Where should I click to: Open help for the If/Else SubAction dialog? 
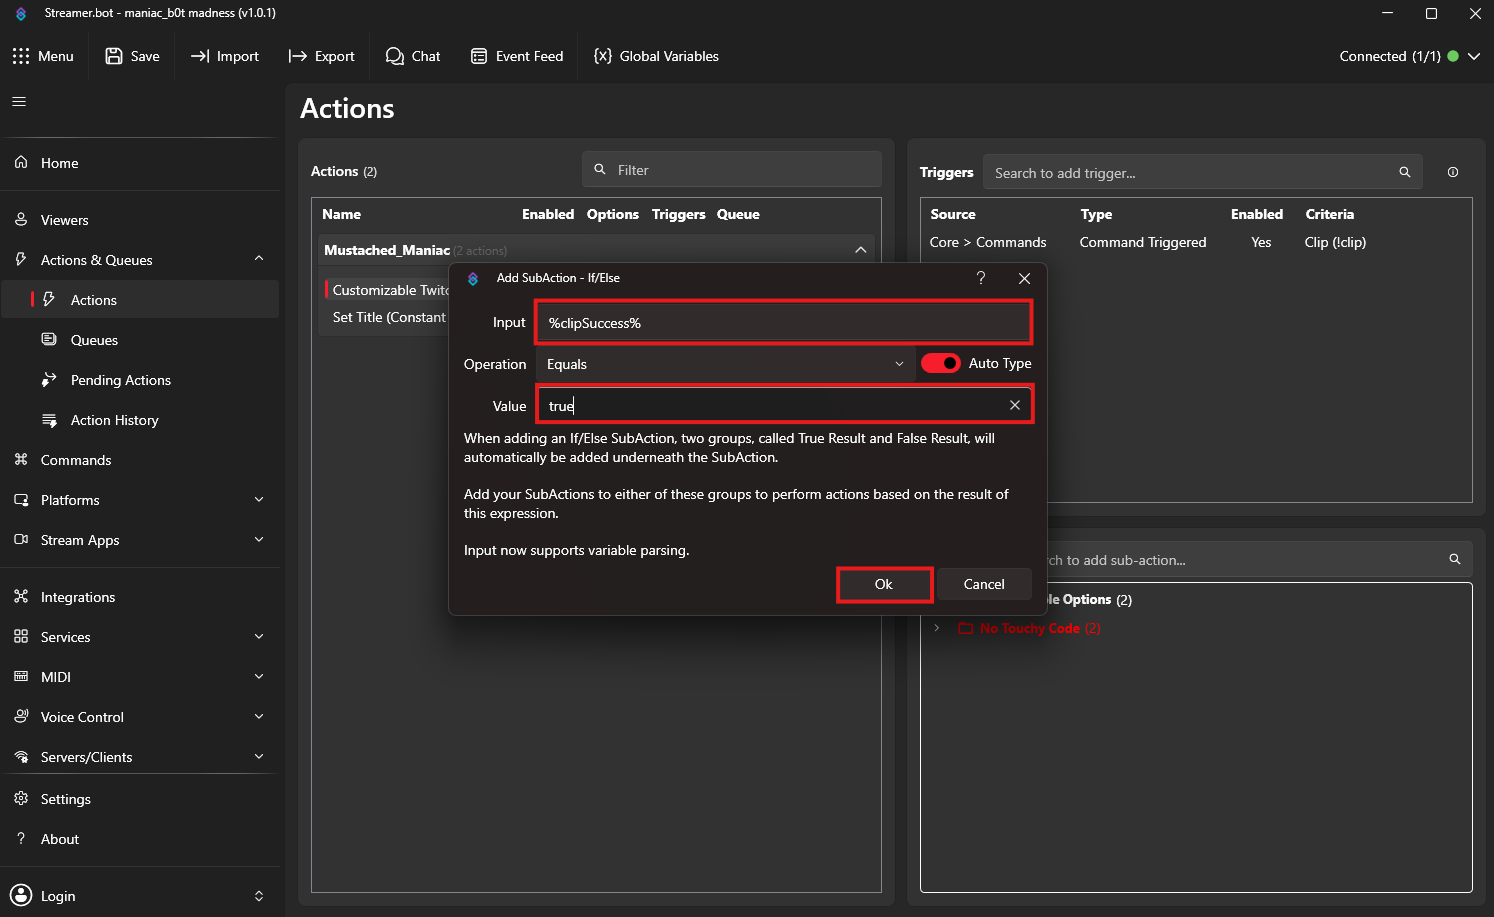[x=980, y=278]
